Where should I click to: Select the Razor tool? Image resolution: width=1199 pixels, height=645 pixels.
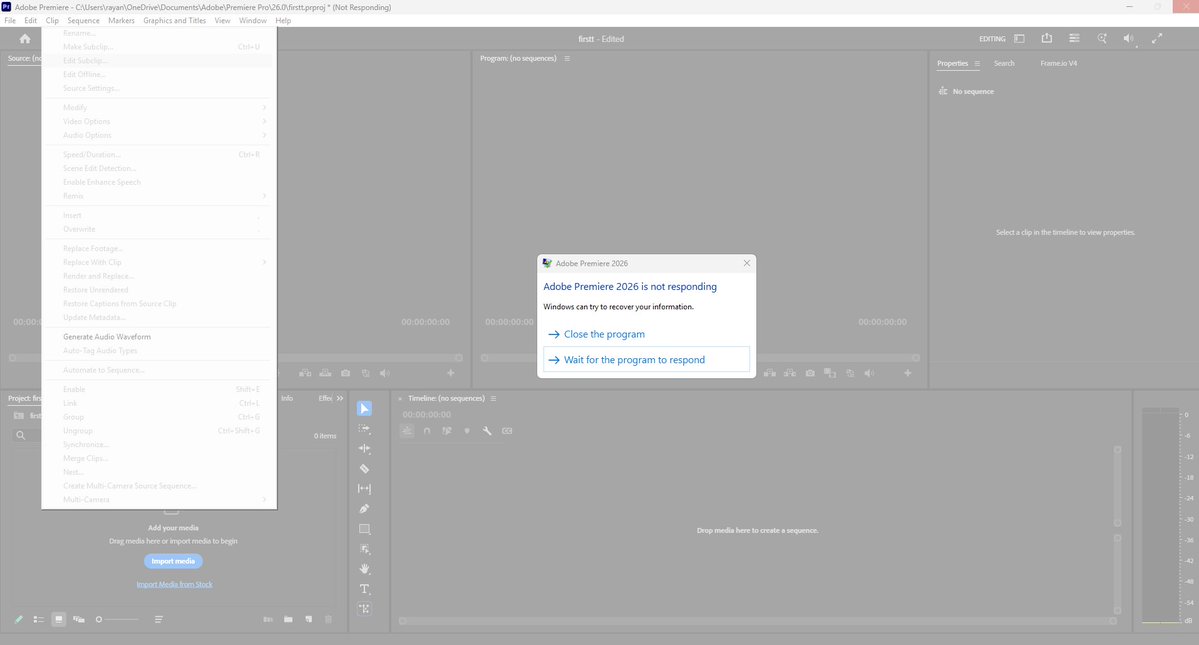(x=365, y=468)
